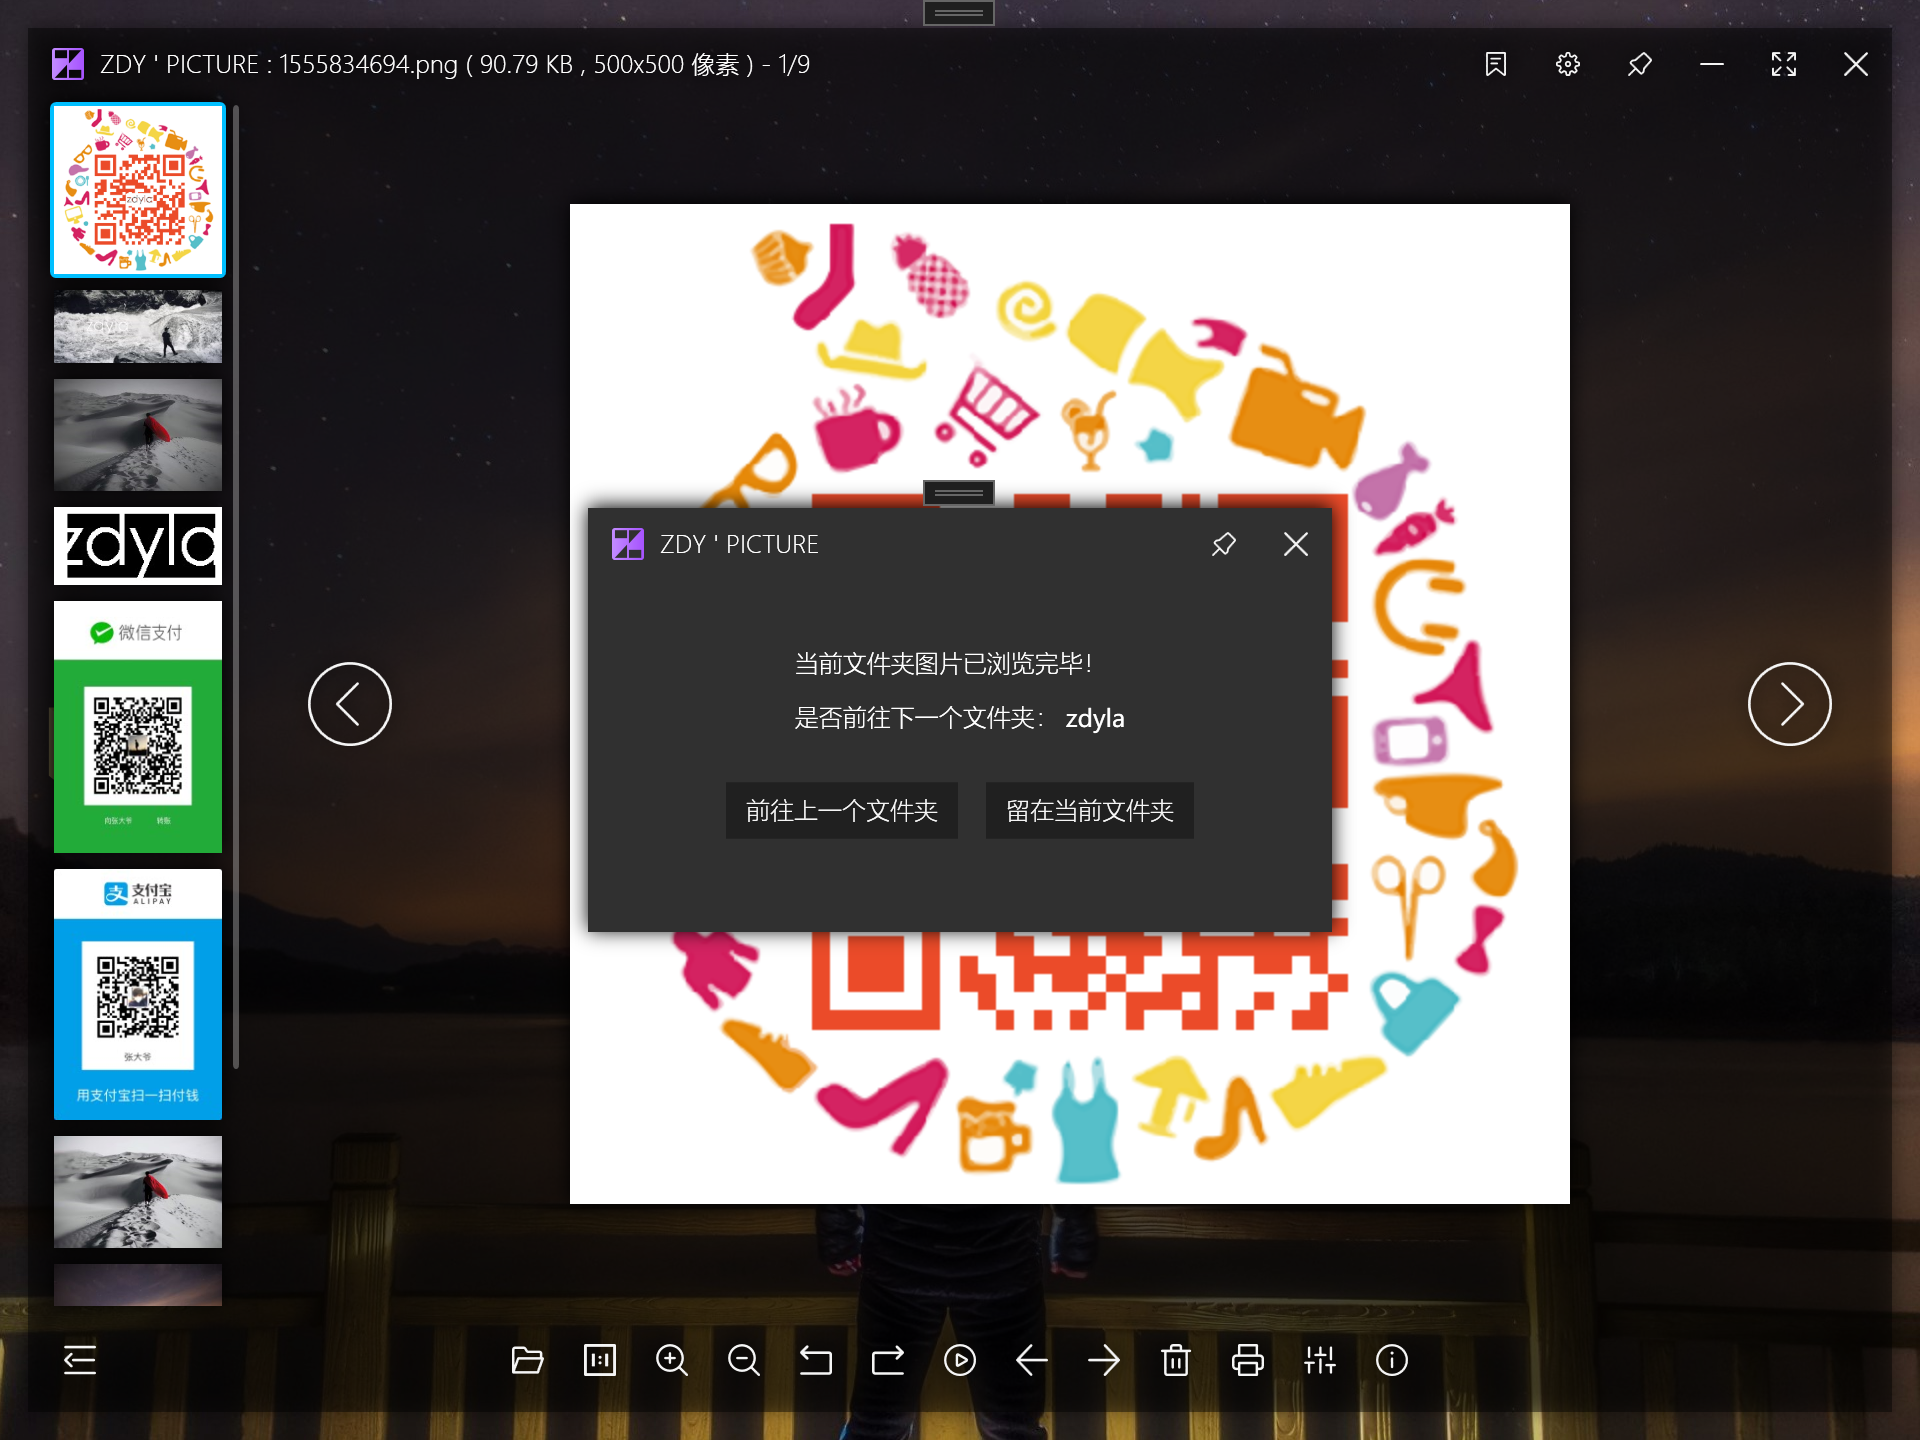This screenshot has height=1440, width=1920.
Task: Click the 留在当前文件夹 button
Action: click(x=1089, y=810)
